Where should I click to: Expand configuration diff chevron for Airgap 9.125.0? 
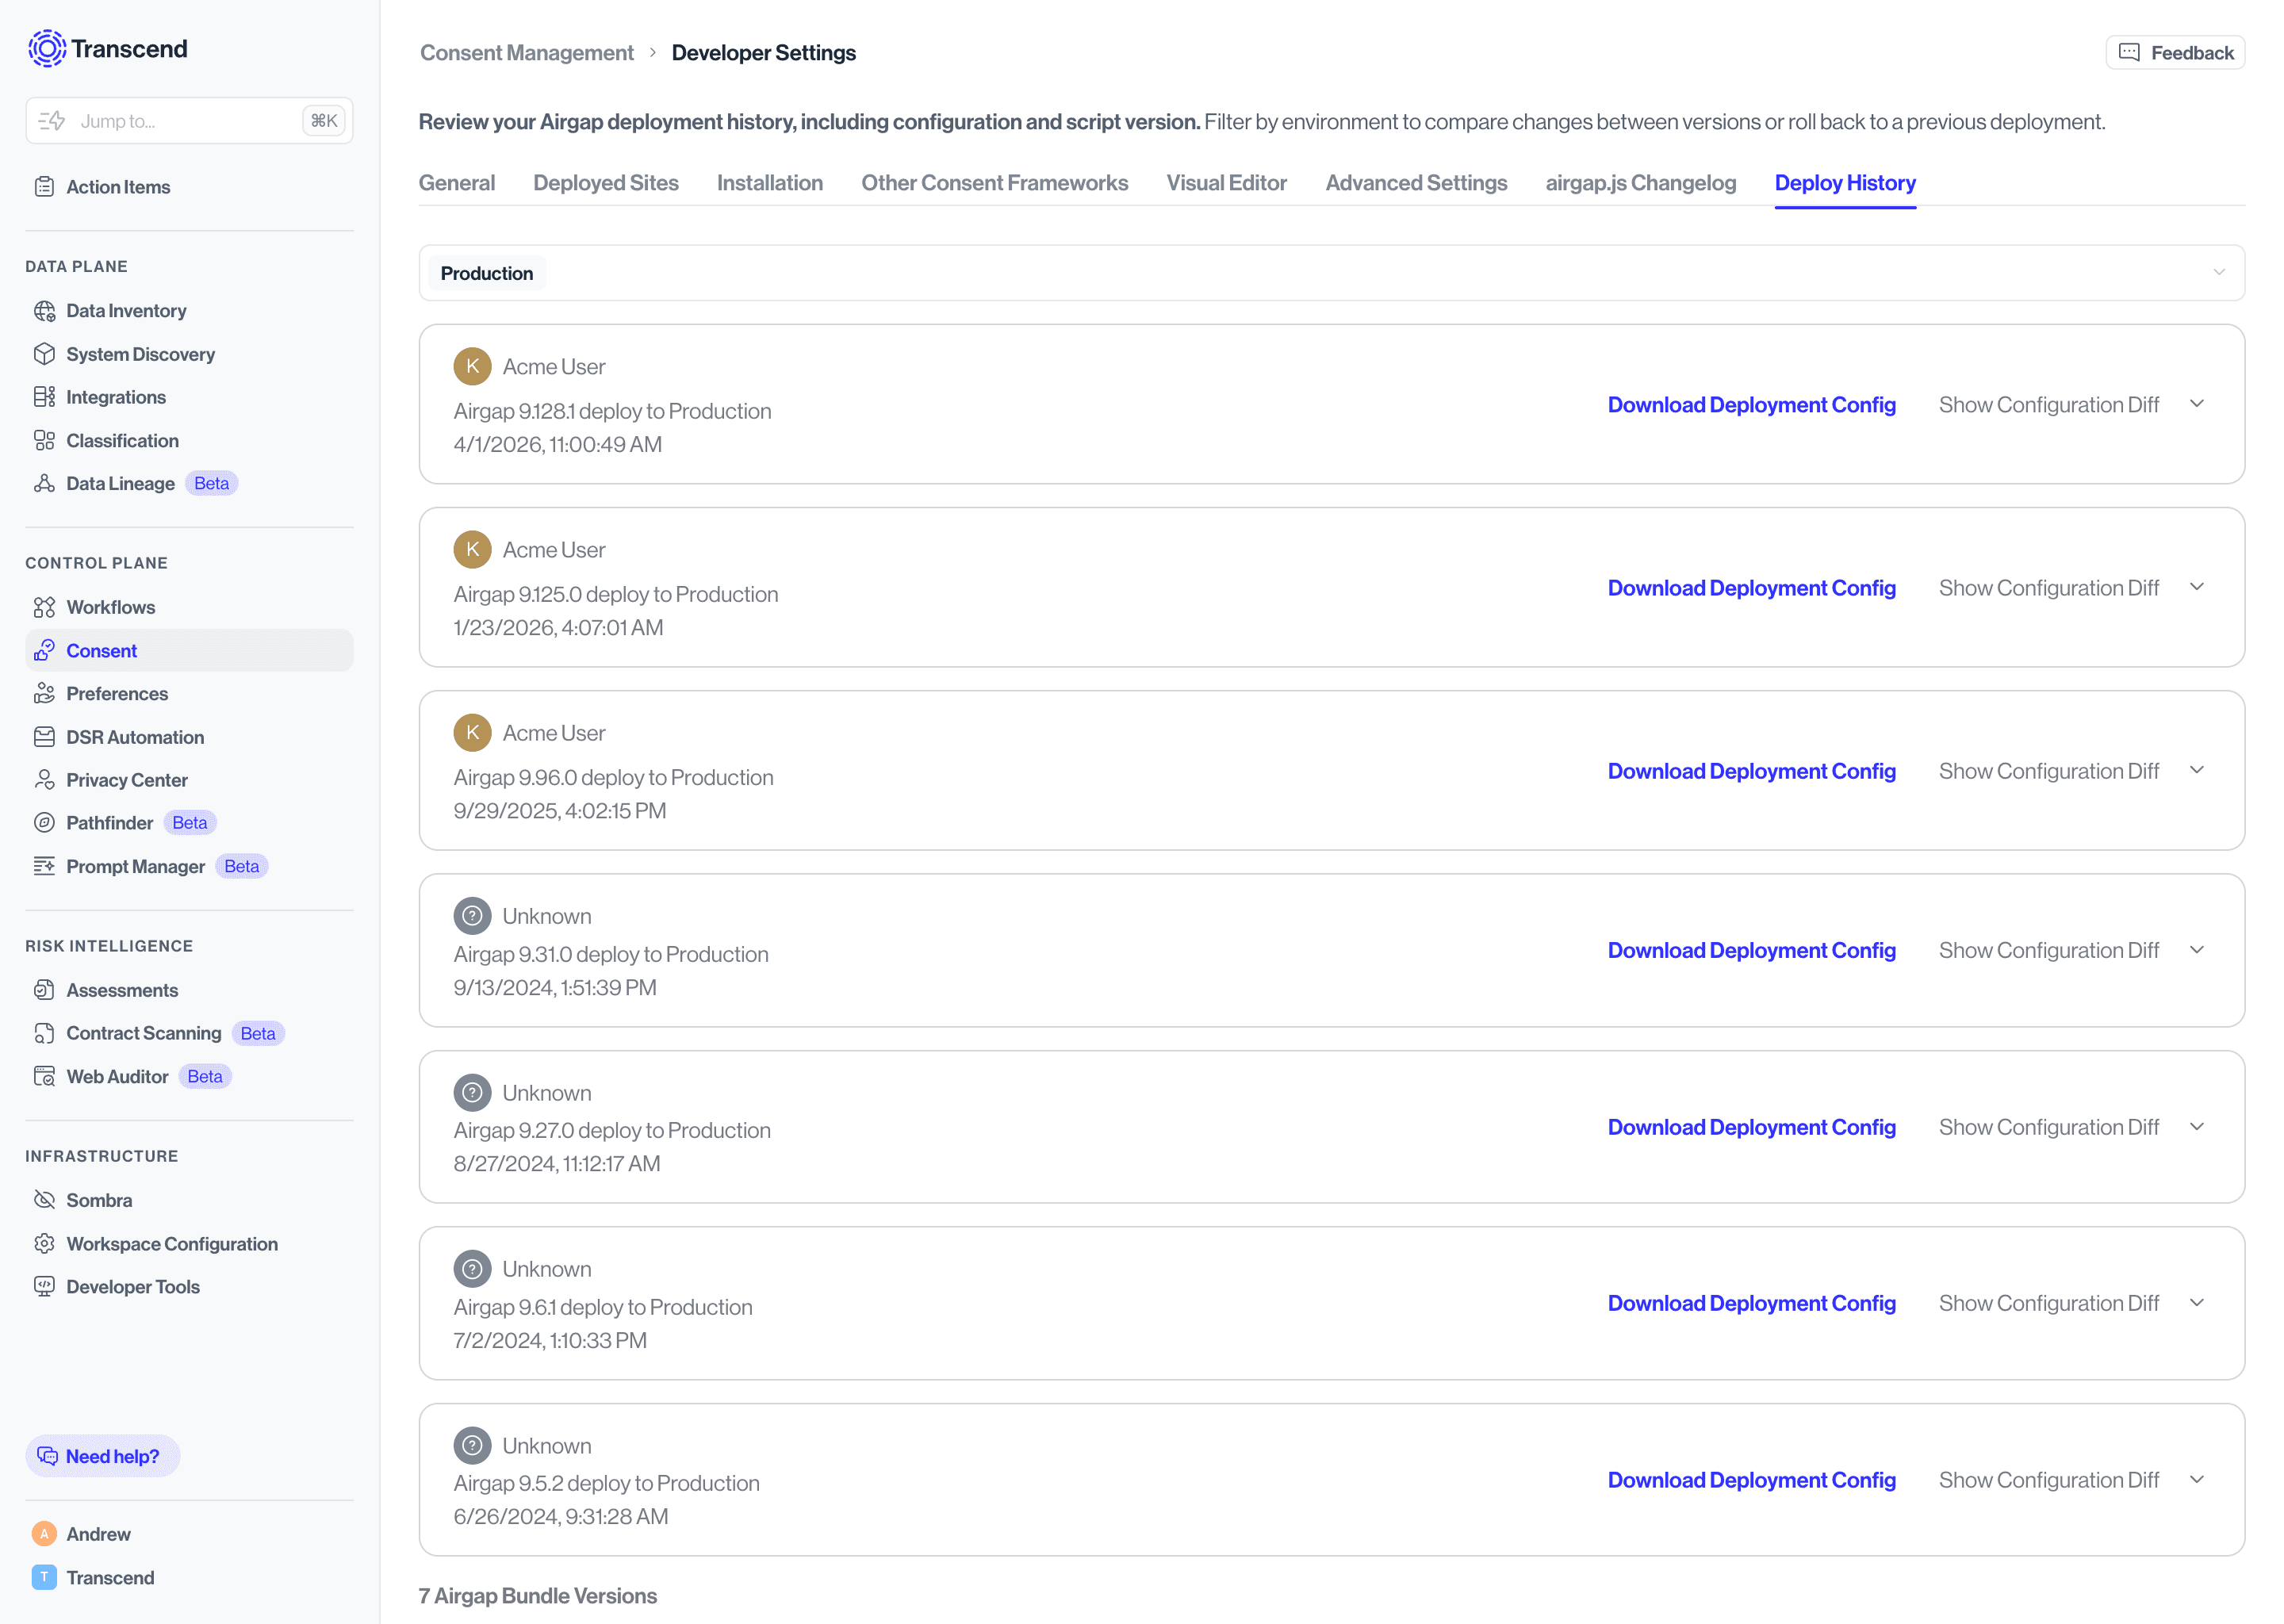(x=2196, y=587)
